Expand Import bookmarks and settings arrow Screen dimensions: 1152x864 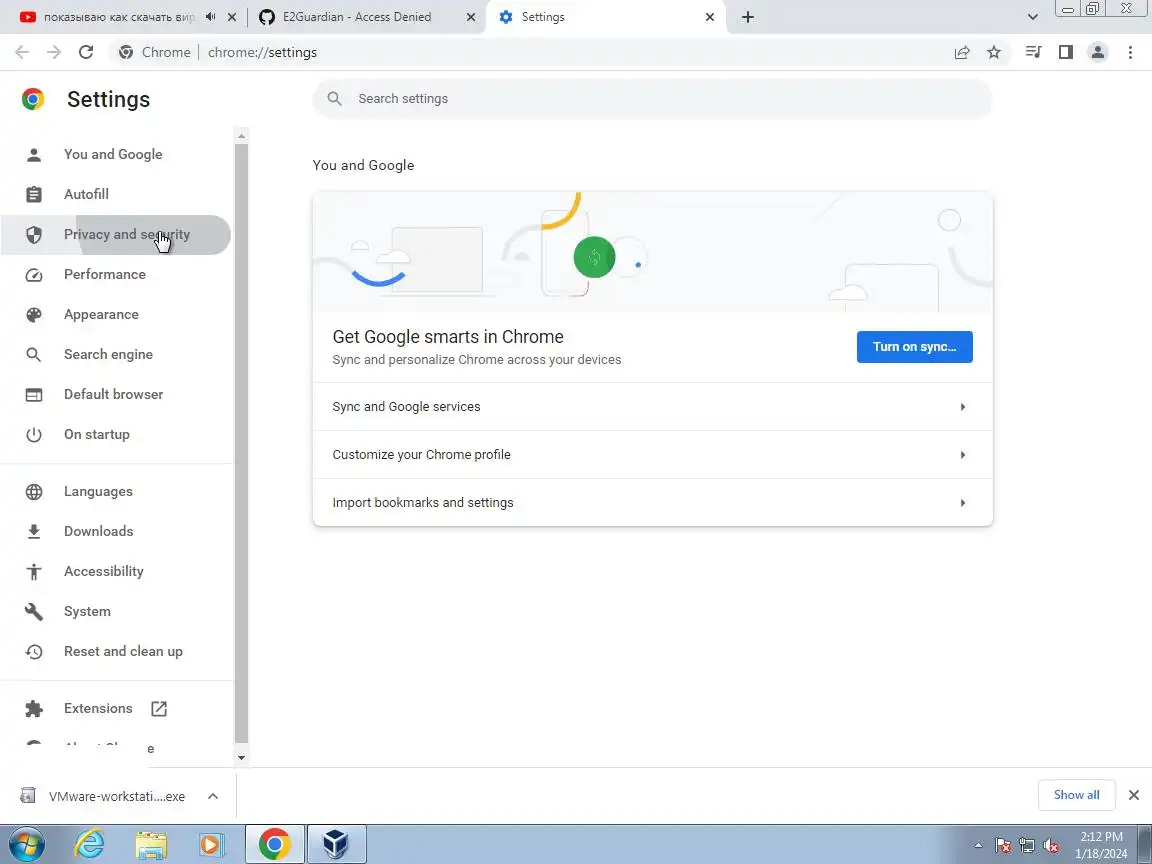[962, 503]
